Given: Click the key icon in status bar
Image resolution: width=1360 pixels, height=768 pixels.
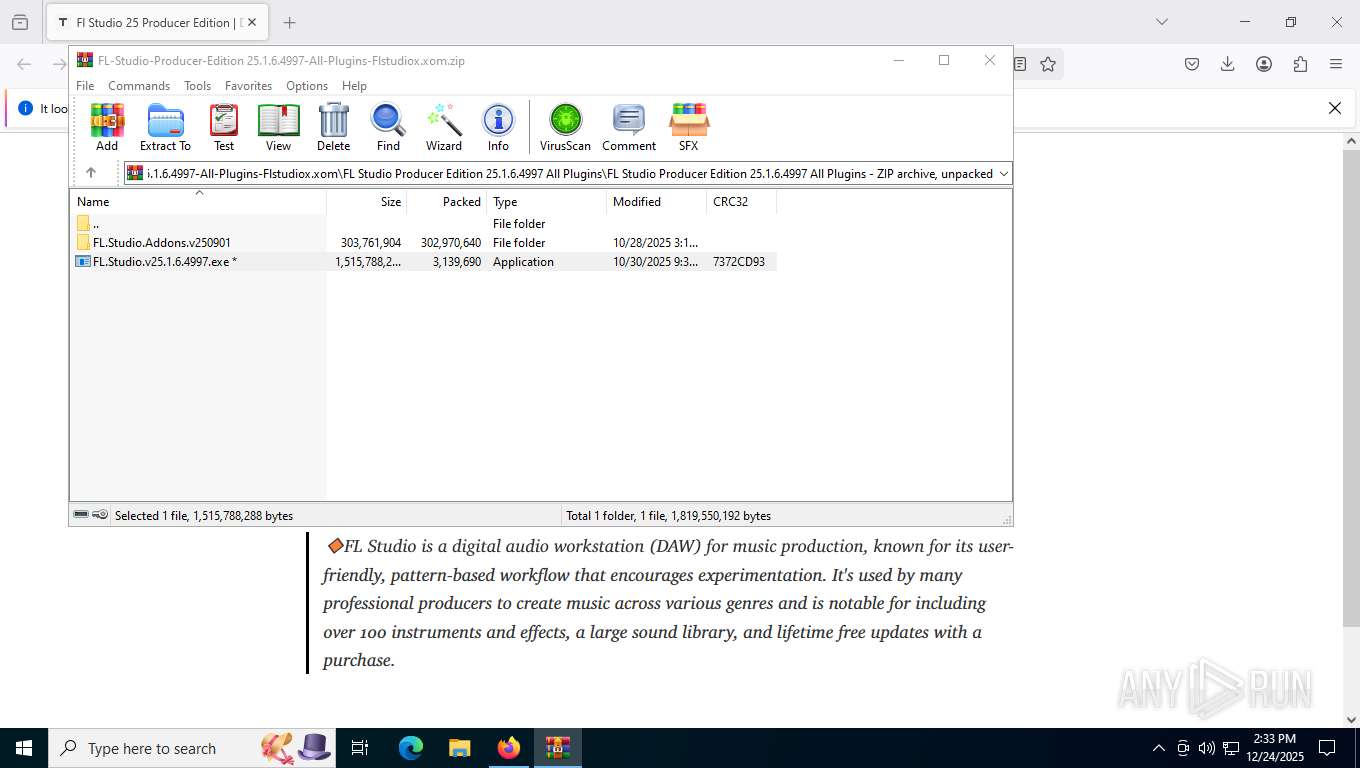Looking at the screenshot, I should pyautogui.click(x=100, y=515).
